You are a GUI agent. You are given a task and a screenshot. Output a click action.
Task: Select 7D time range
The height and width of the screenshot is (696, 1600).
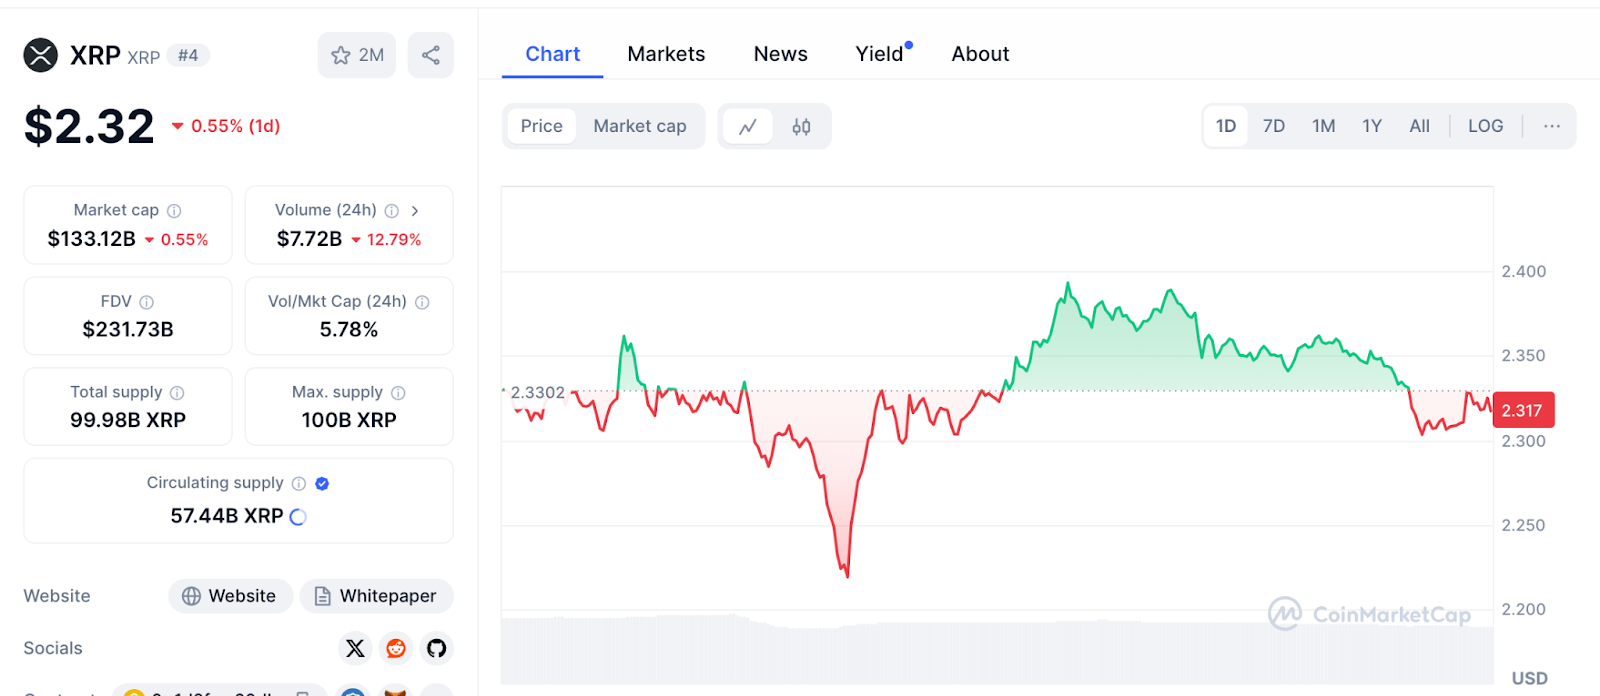(x=1274, y=126)
